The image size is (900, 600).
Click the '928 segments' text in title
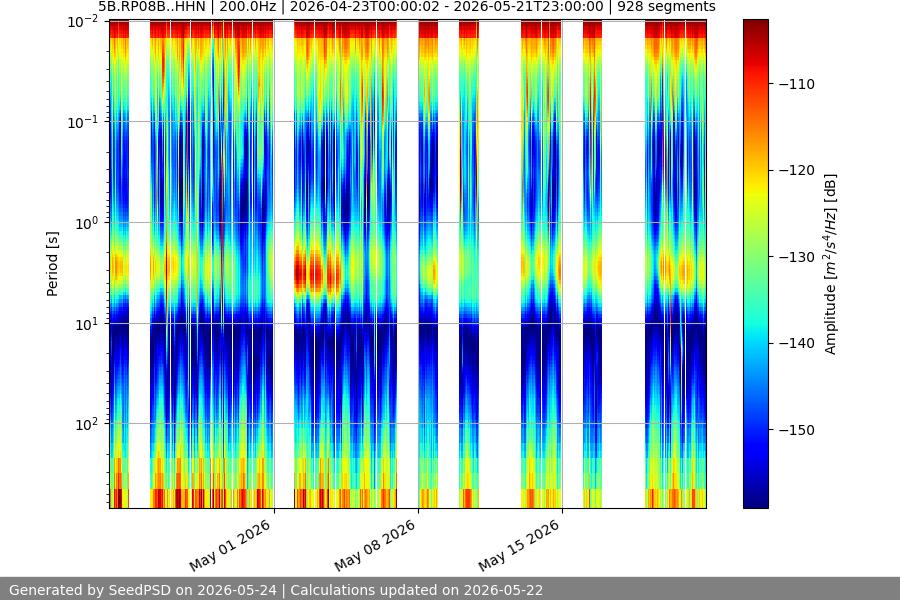pyautogui.click(x=666, y=7)
